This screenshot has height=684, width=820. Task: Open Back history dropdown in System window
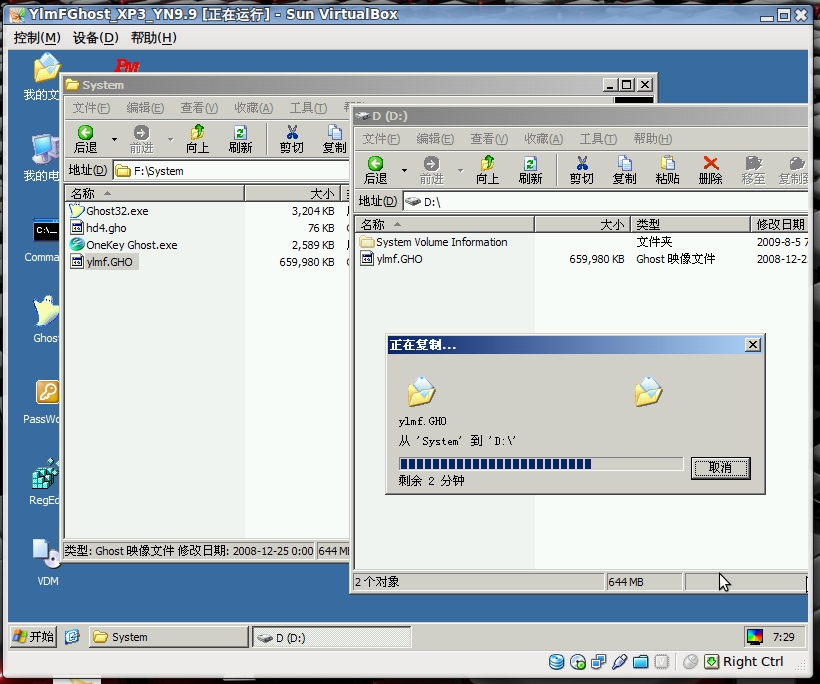click(x=114, y=140)
